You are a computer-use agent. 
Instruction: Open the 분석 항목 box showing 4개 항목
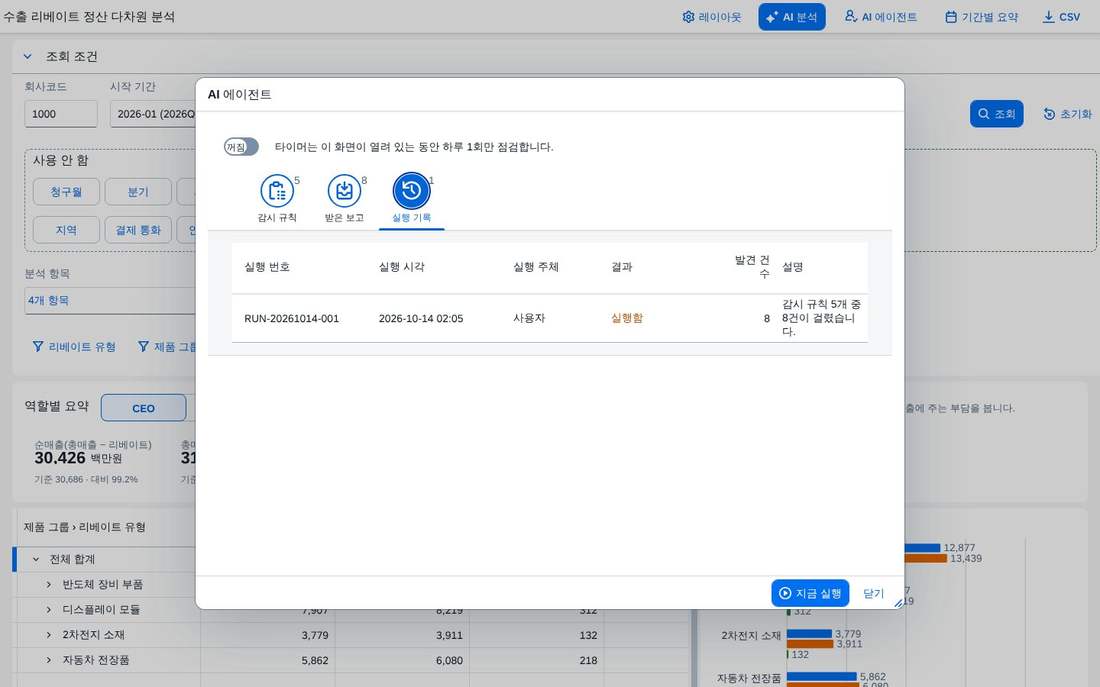point(110,300)
